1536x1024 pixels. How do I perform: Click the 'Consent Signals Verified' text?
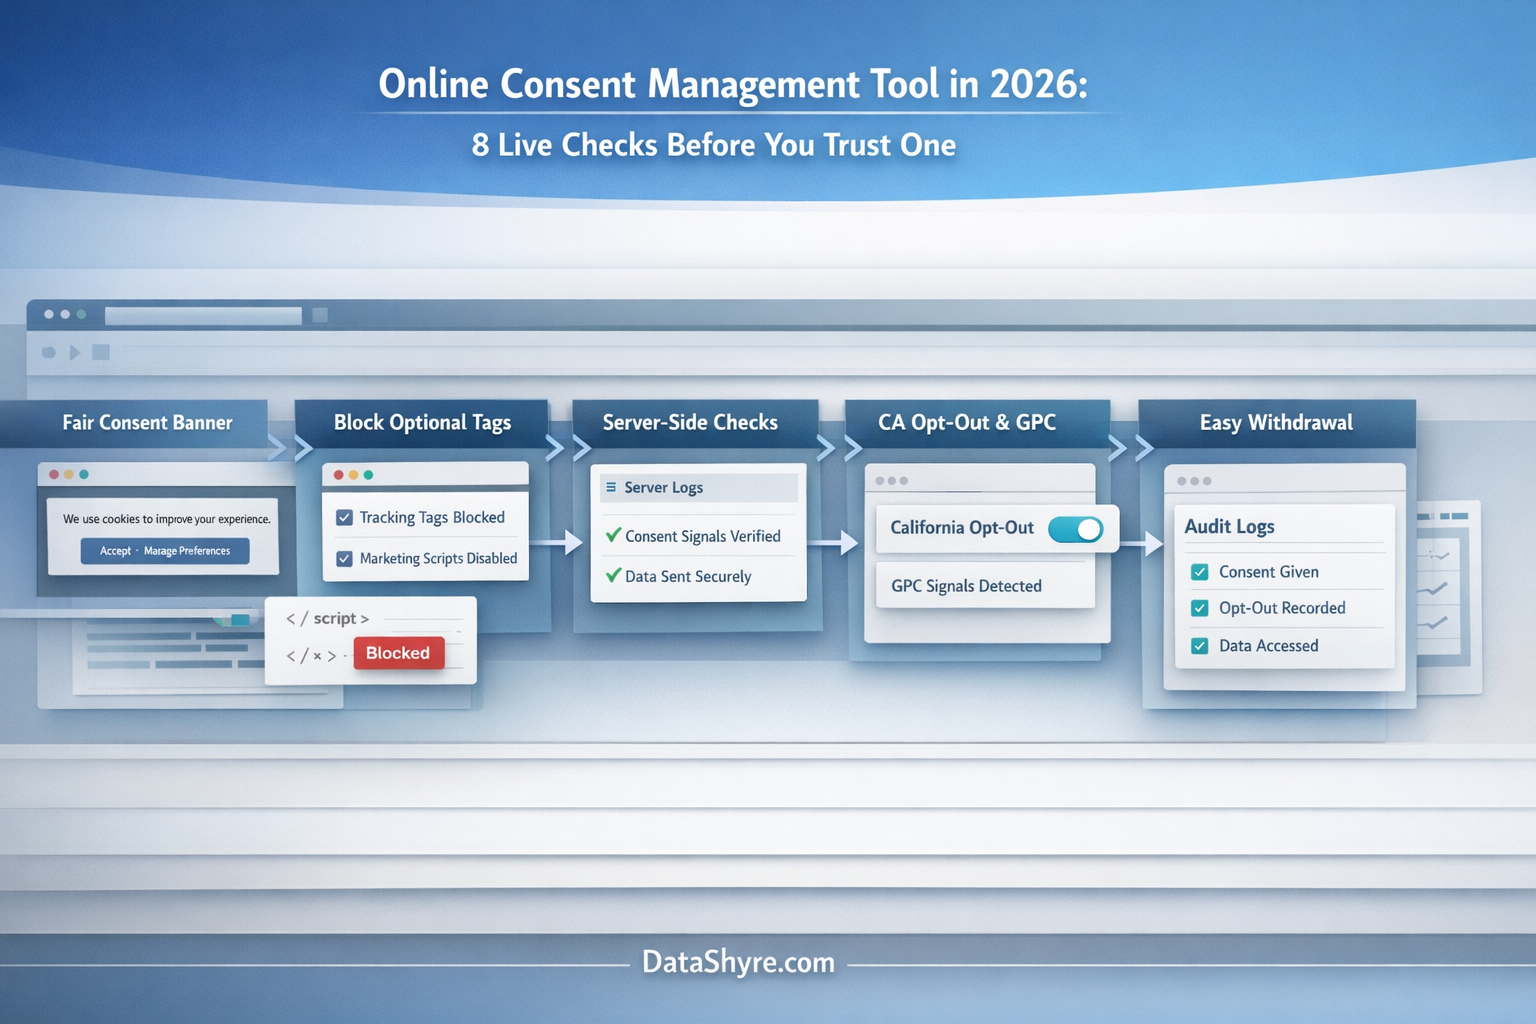(703, 536)
